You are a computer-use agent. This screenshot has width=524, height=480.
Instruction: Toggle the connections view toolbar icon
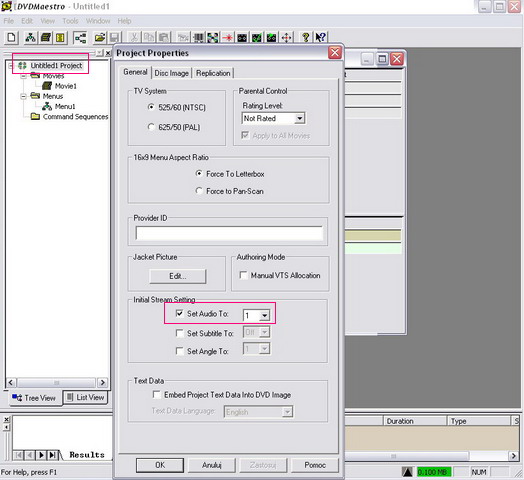coord(80,37)
